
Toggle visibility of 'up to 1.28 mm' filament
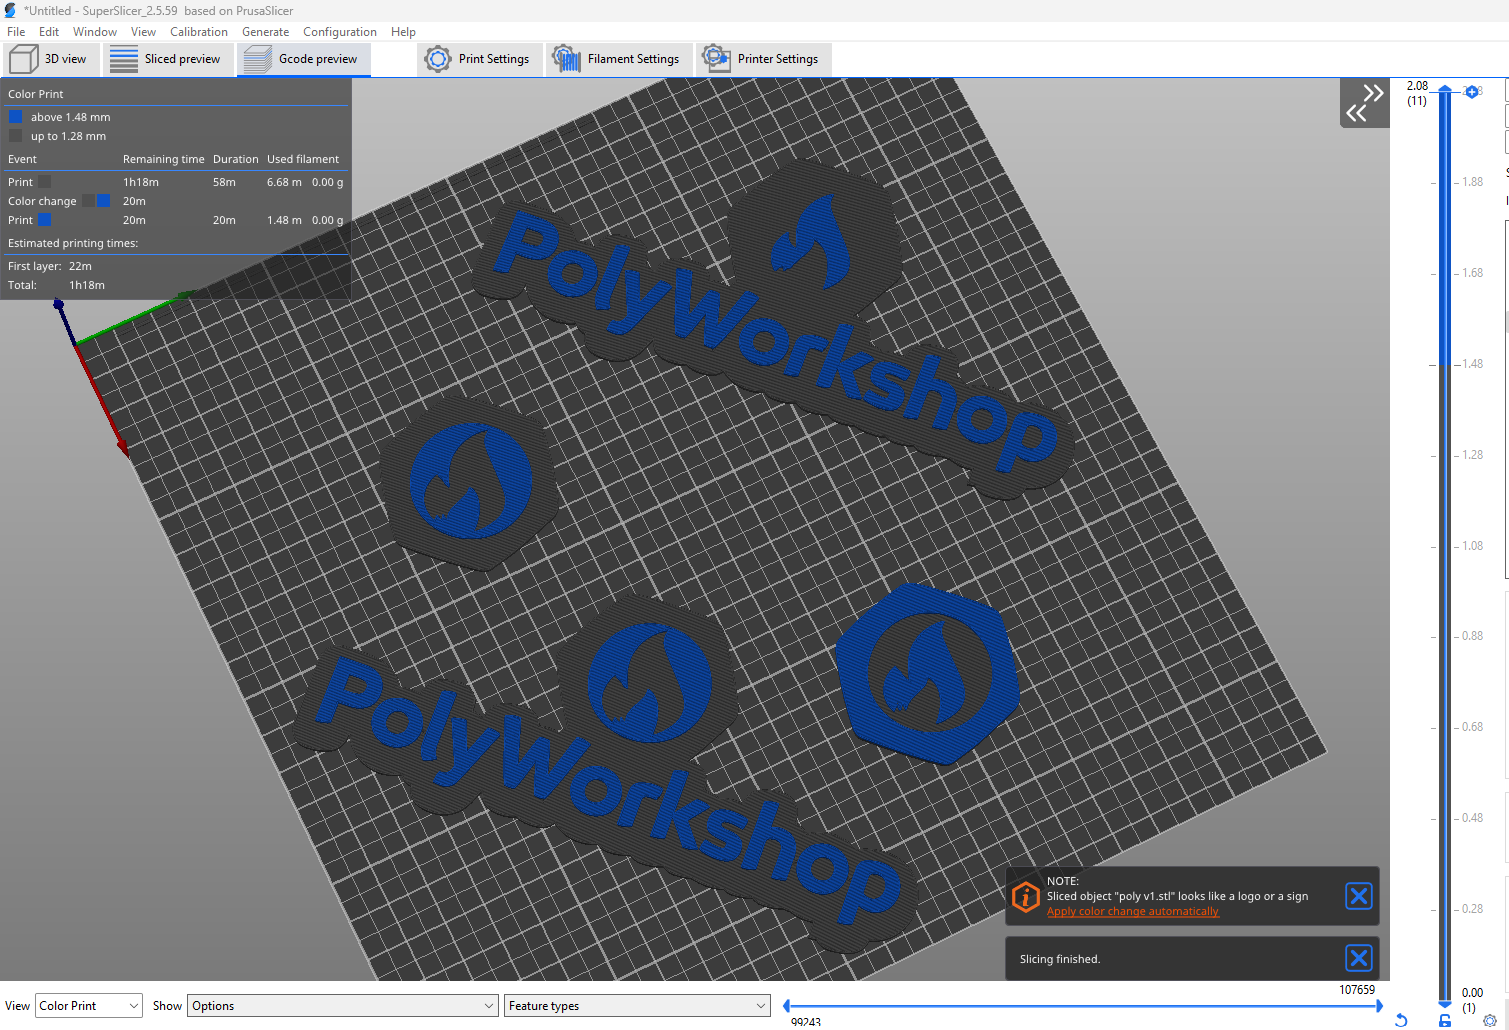(16, 136)
